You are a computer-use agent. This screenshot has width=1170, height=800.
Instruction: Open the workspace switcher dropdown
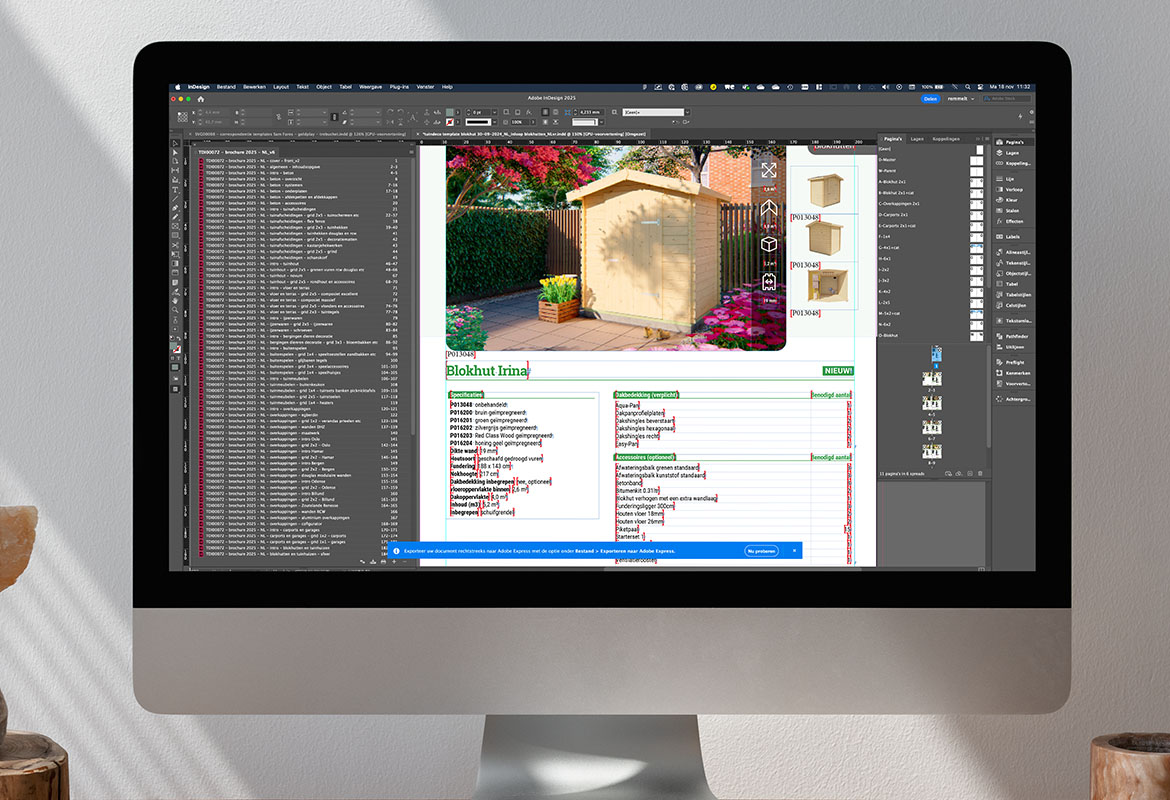pyautogui.click(x=961, y=99)
